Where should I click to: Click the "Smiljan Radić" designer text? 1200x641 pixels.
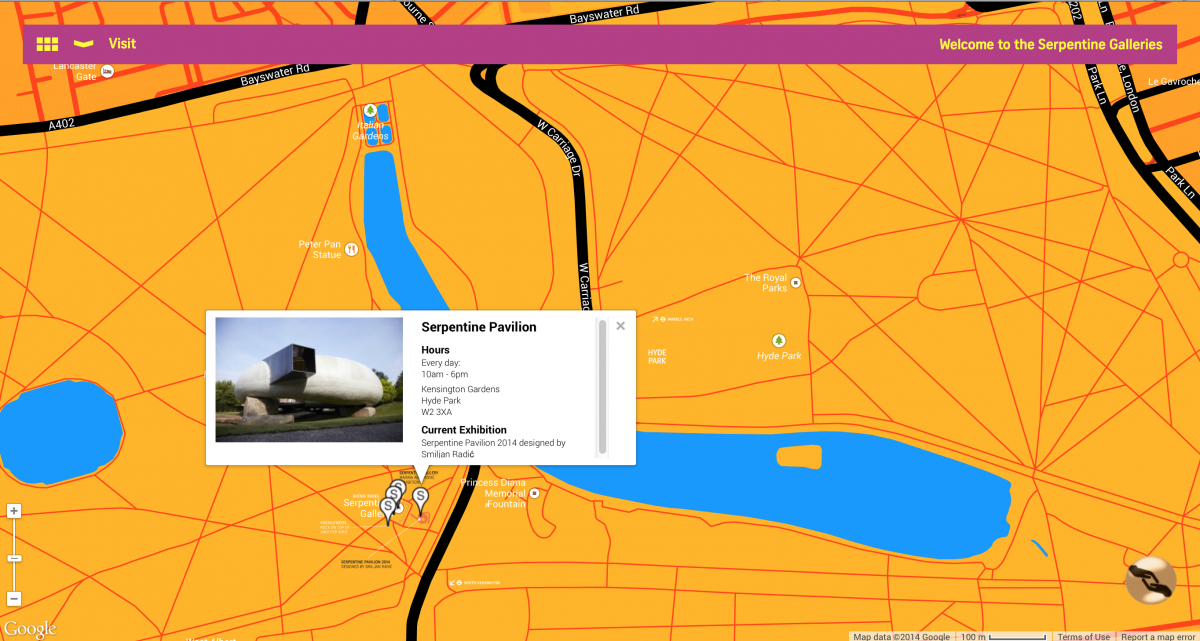[446, 454]
